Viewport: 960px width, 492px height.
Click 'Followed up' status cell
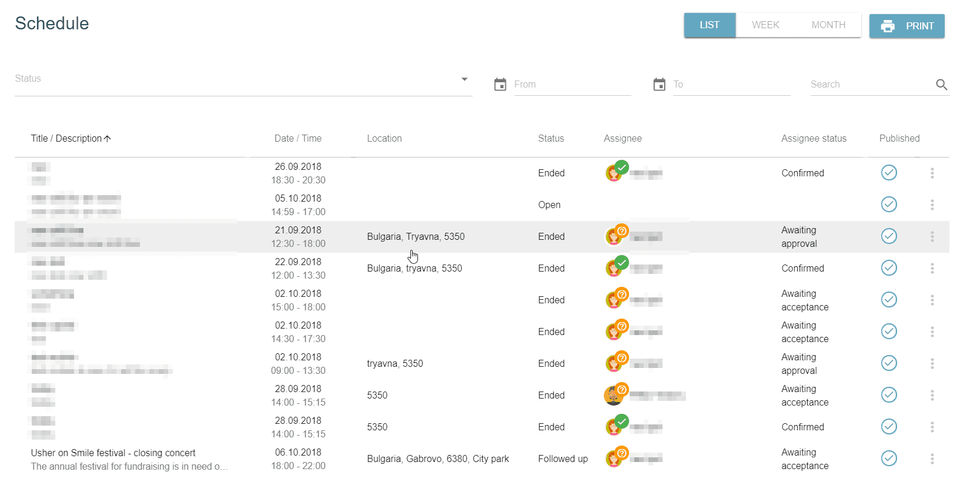(x=563, y=459)
